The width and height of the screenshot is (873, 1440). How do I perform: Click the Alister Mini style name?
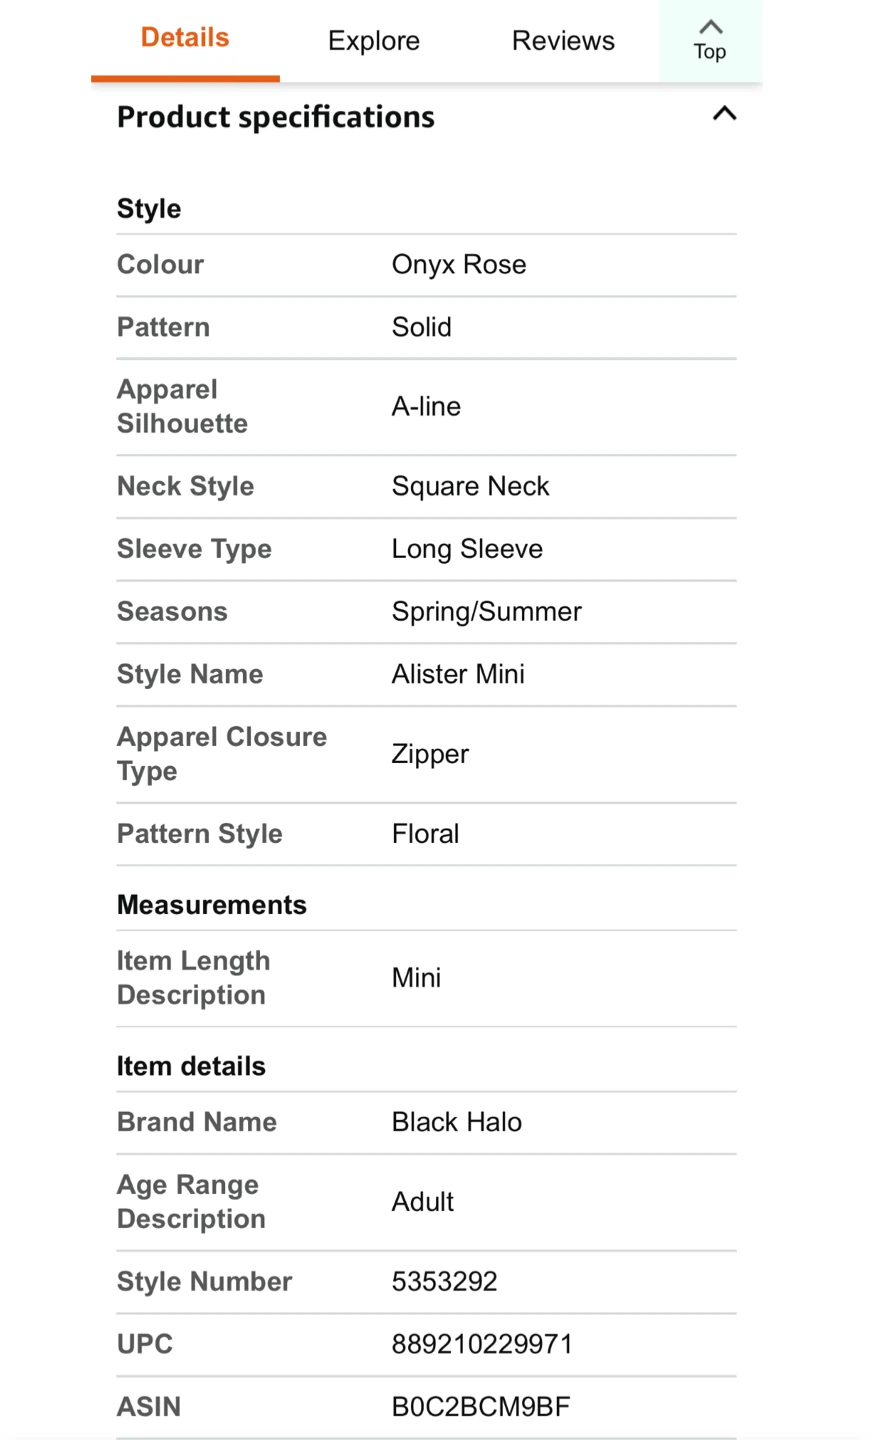[458, 675]
